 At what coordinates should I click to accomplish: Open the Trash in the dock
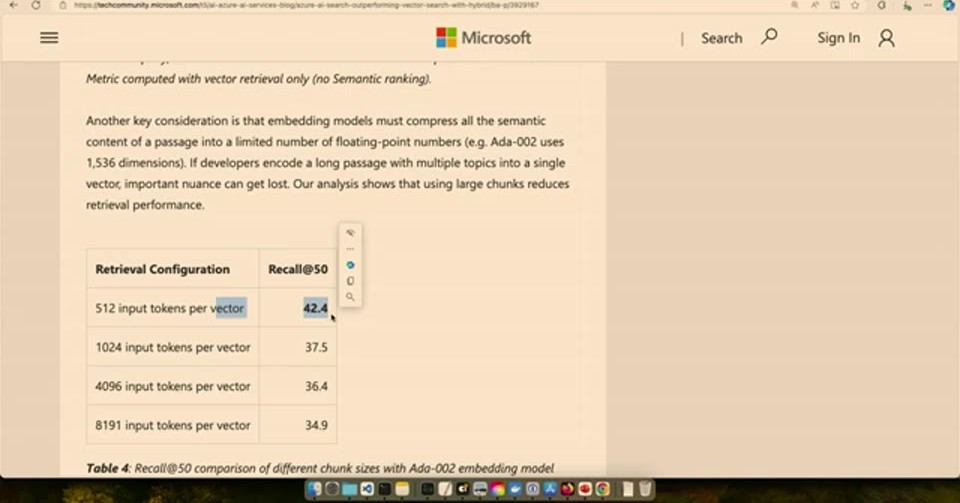(x=645, y=489)
